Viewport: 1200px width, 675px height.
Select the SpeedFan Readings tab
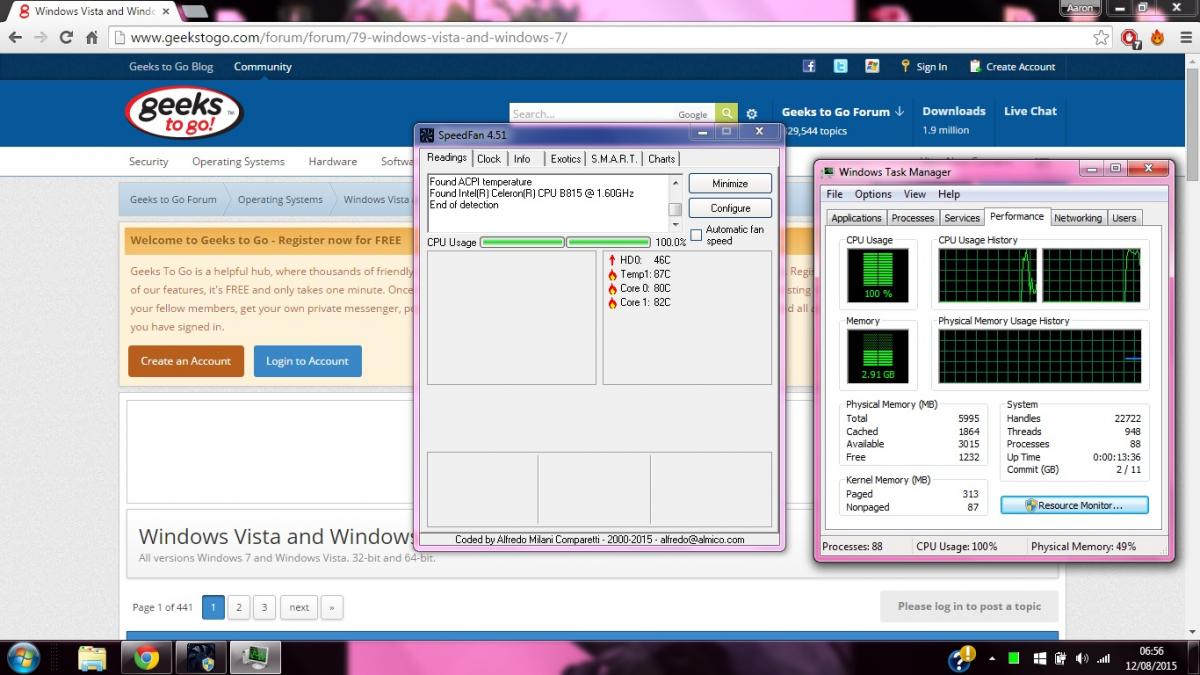[x=447, y=158]
